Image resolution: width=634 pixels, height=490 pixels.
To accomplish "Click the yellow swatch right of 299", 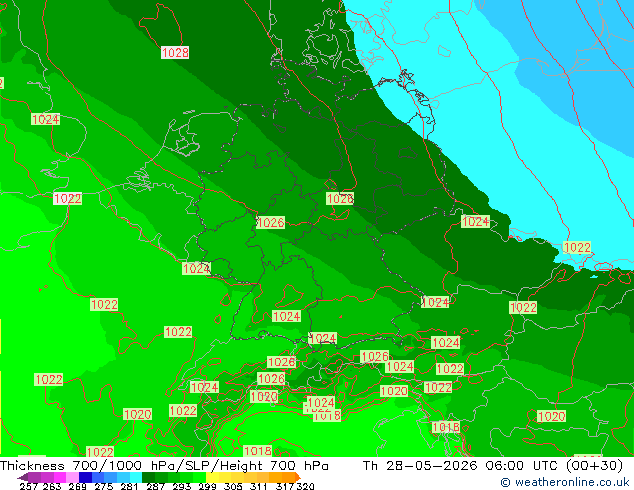I will click(212, 477).
